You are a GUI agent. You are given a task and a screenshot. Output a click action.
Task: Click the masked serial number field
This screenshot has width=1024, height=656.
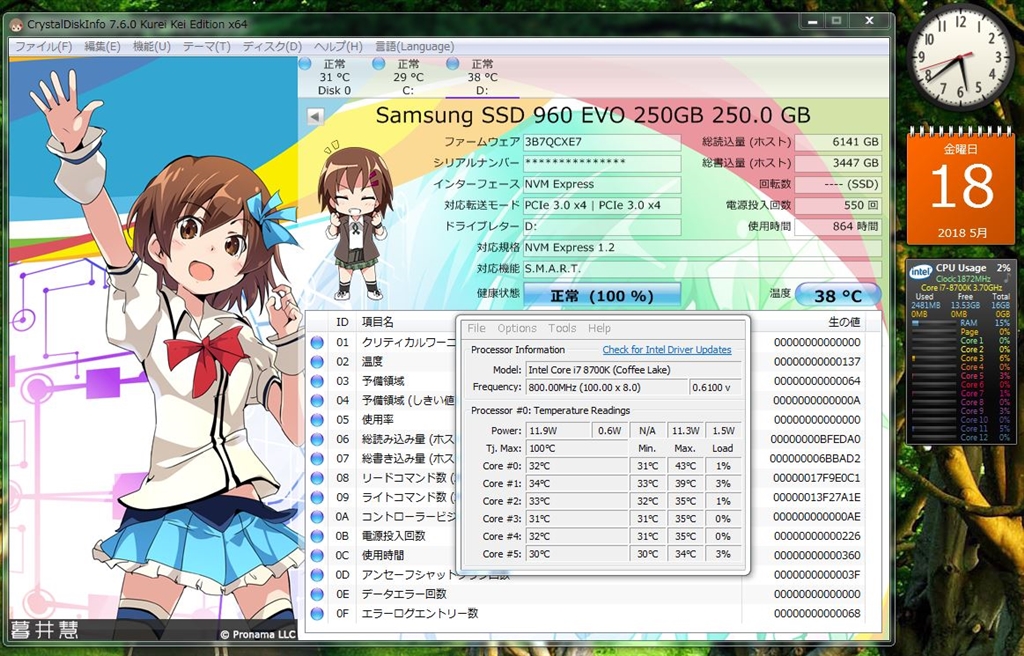(x=601, y=163)
